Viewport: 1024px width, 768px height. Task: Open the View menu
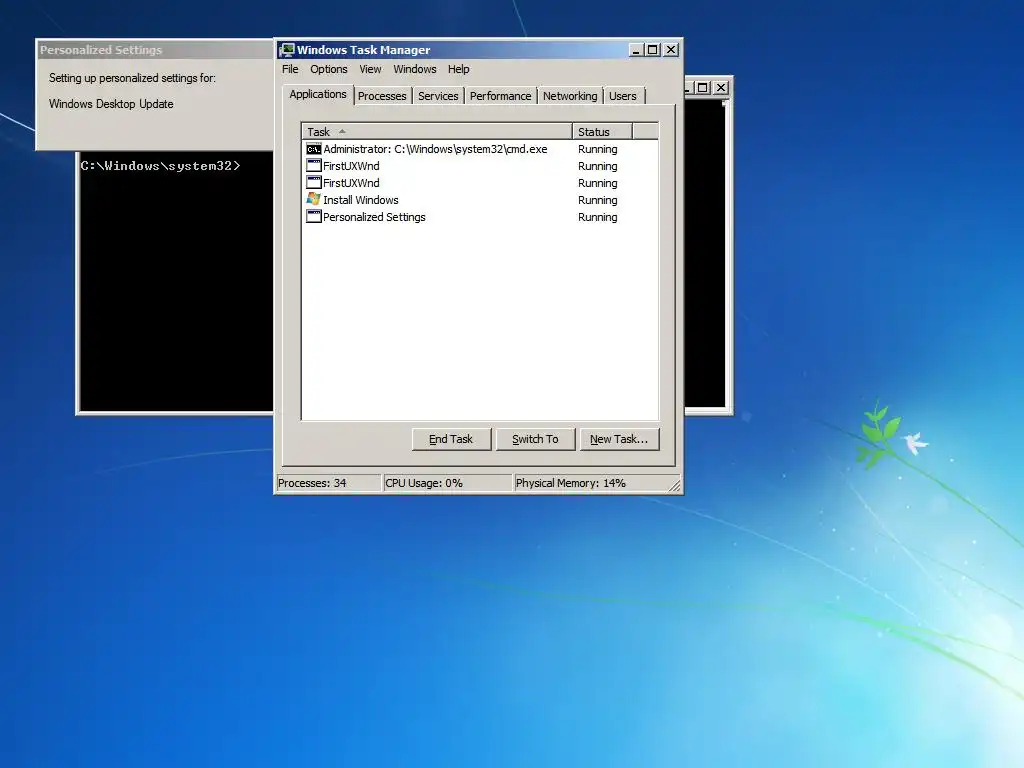tap(370, 69)
